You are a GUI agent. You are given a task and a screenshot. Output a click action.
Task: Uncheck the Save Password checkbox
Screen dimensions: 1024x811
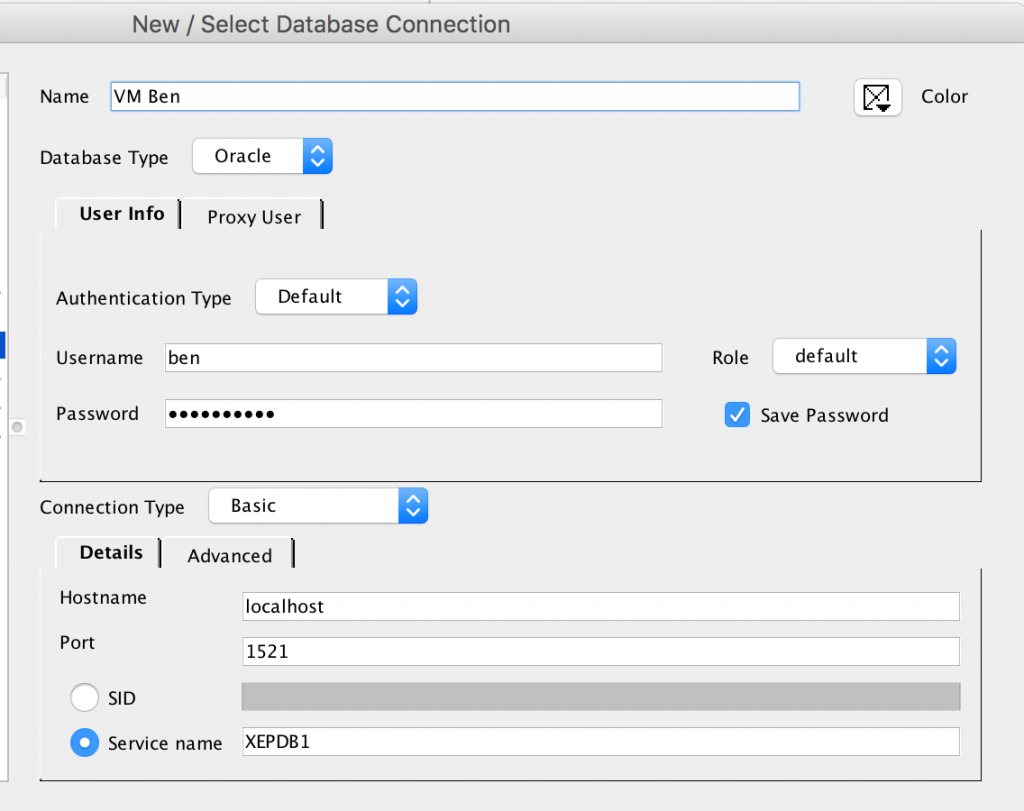737,415
